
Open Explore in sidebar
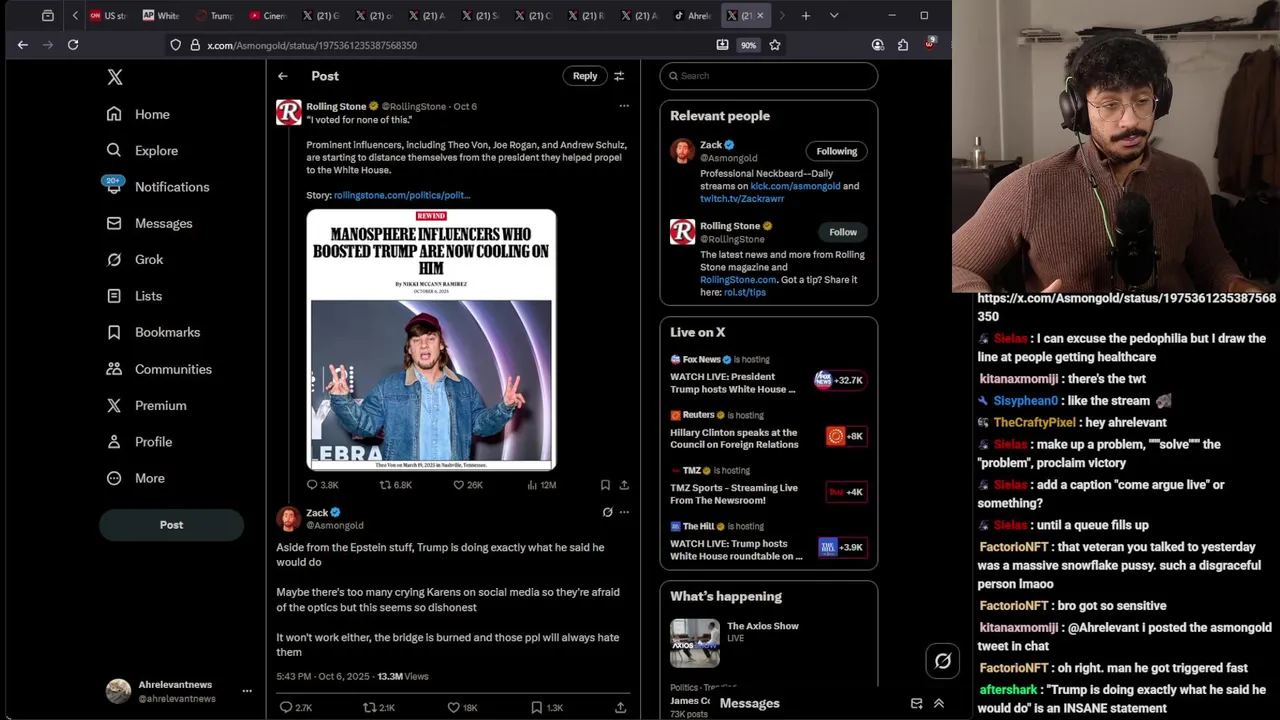pyautogui.click(x=142, y=150)
